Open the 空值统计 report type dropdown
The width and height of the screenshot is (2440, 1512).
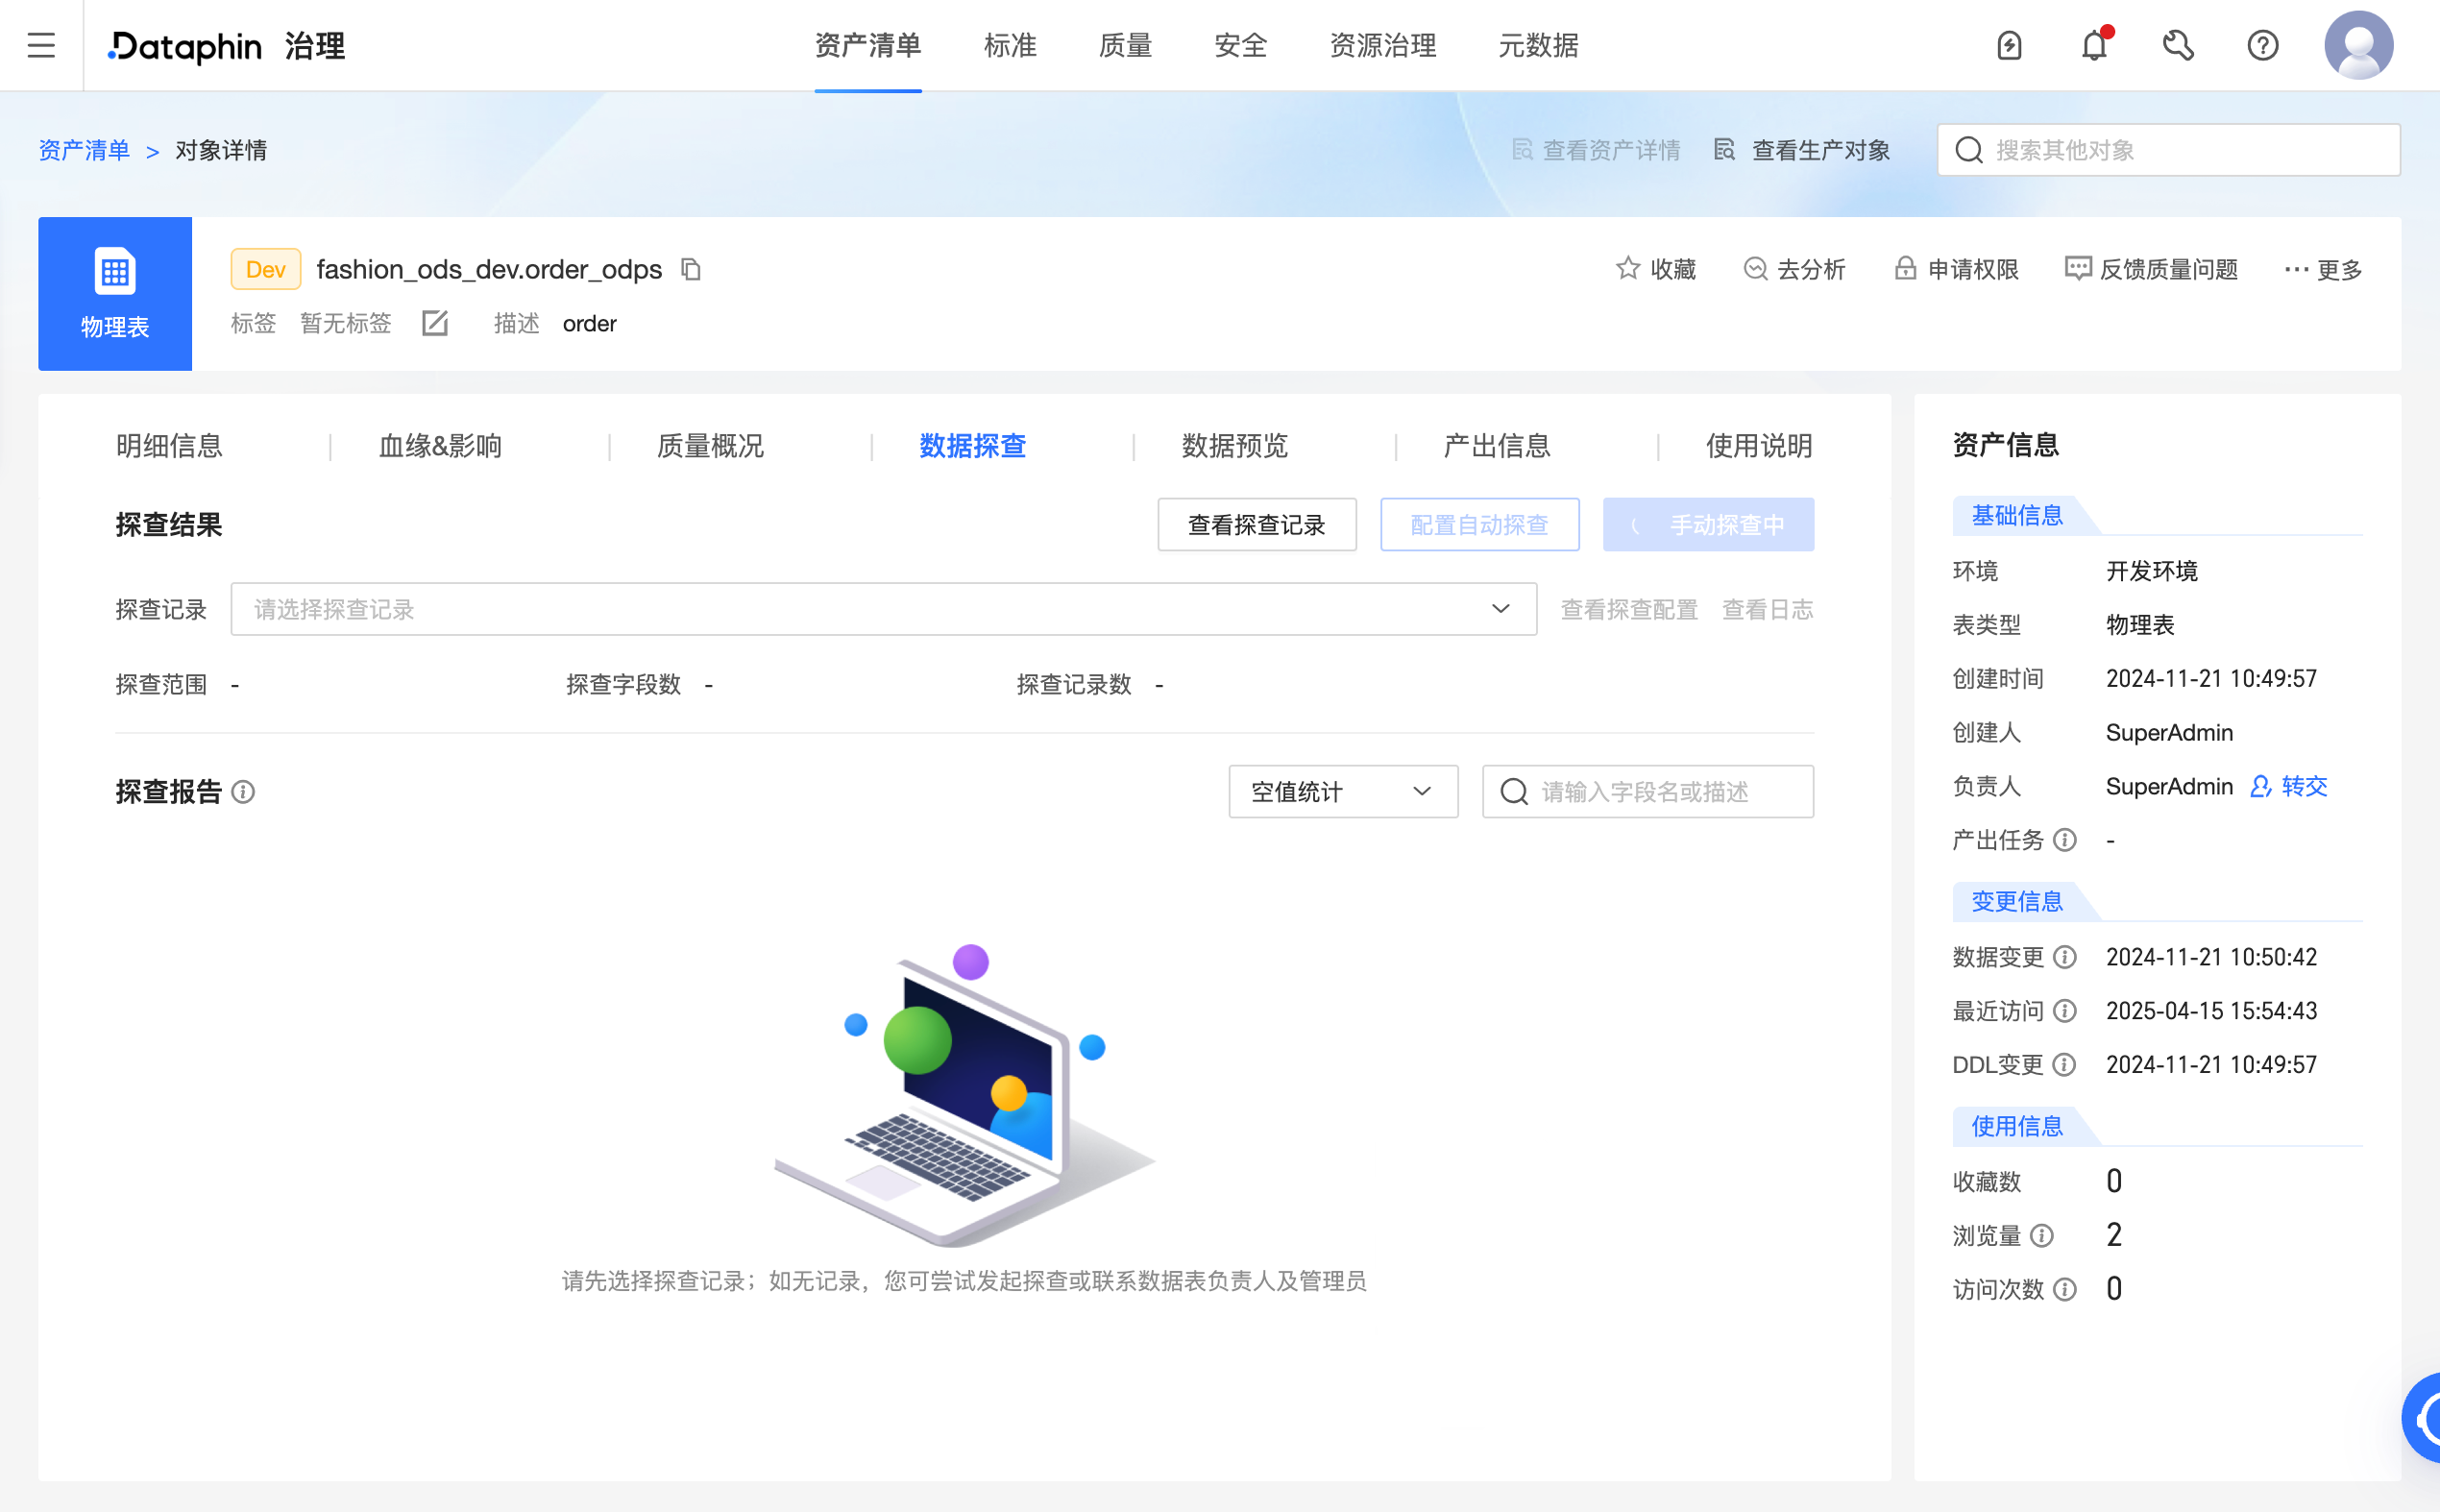tap(1343, 791)
